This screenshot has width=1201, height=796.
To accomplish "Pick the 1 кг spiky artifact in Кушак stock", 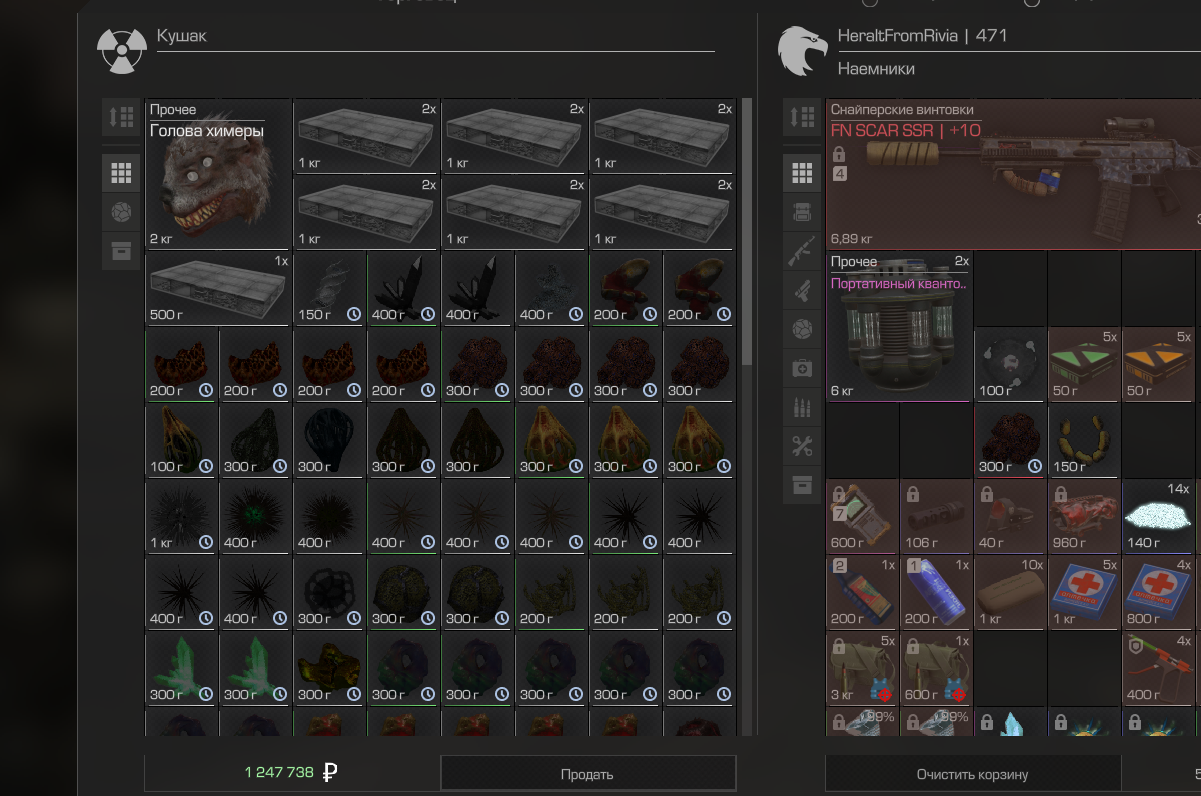I will [x=182, y=516].
